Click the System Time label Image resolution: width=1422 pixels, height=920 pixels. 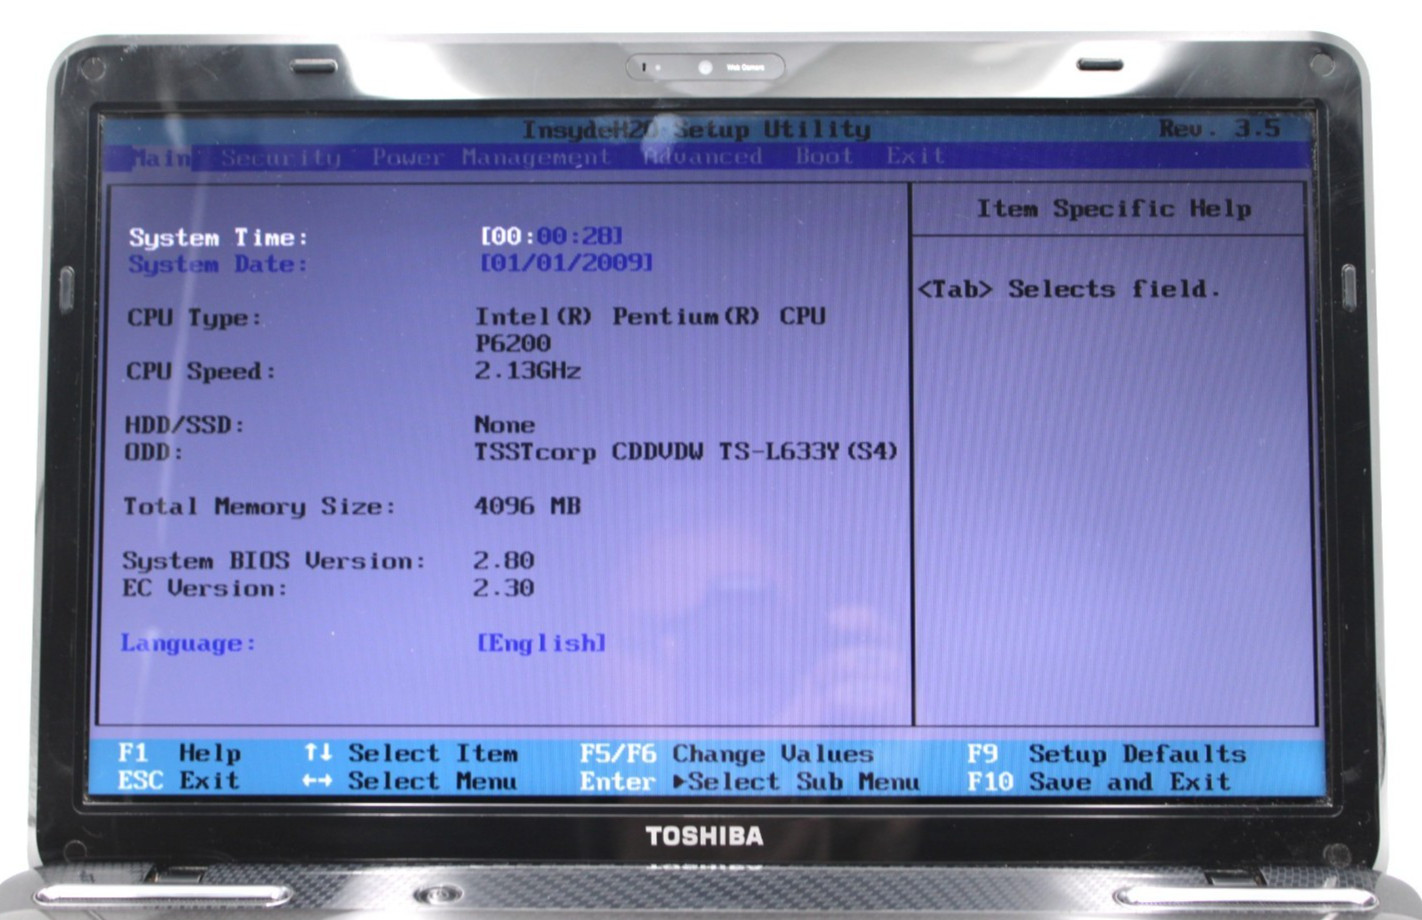point(218,238)
